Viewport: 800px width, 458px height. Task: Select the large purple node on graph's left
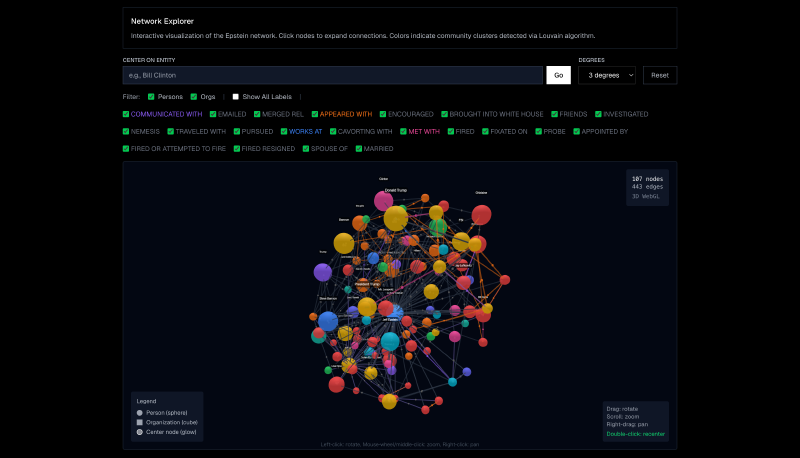[323, 272]
